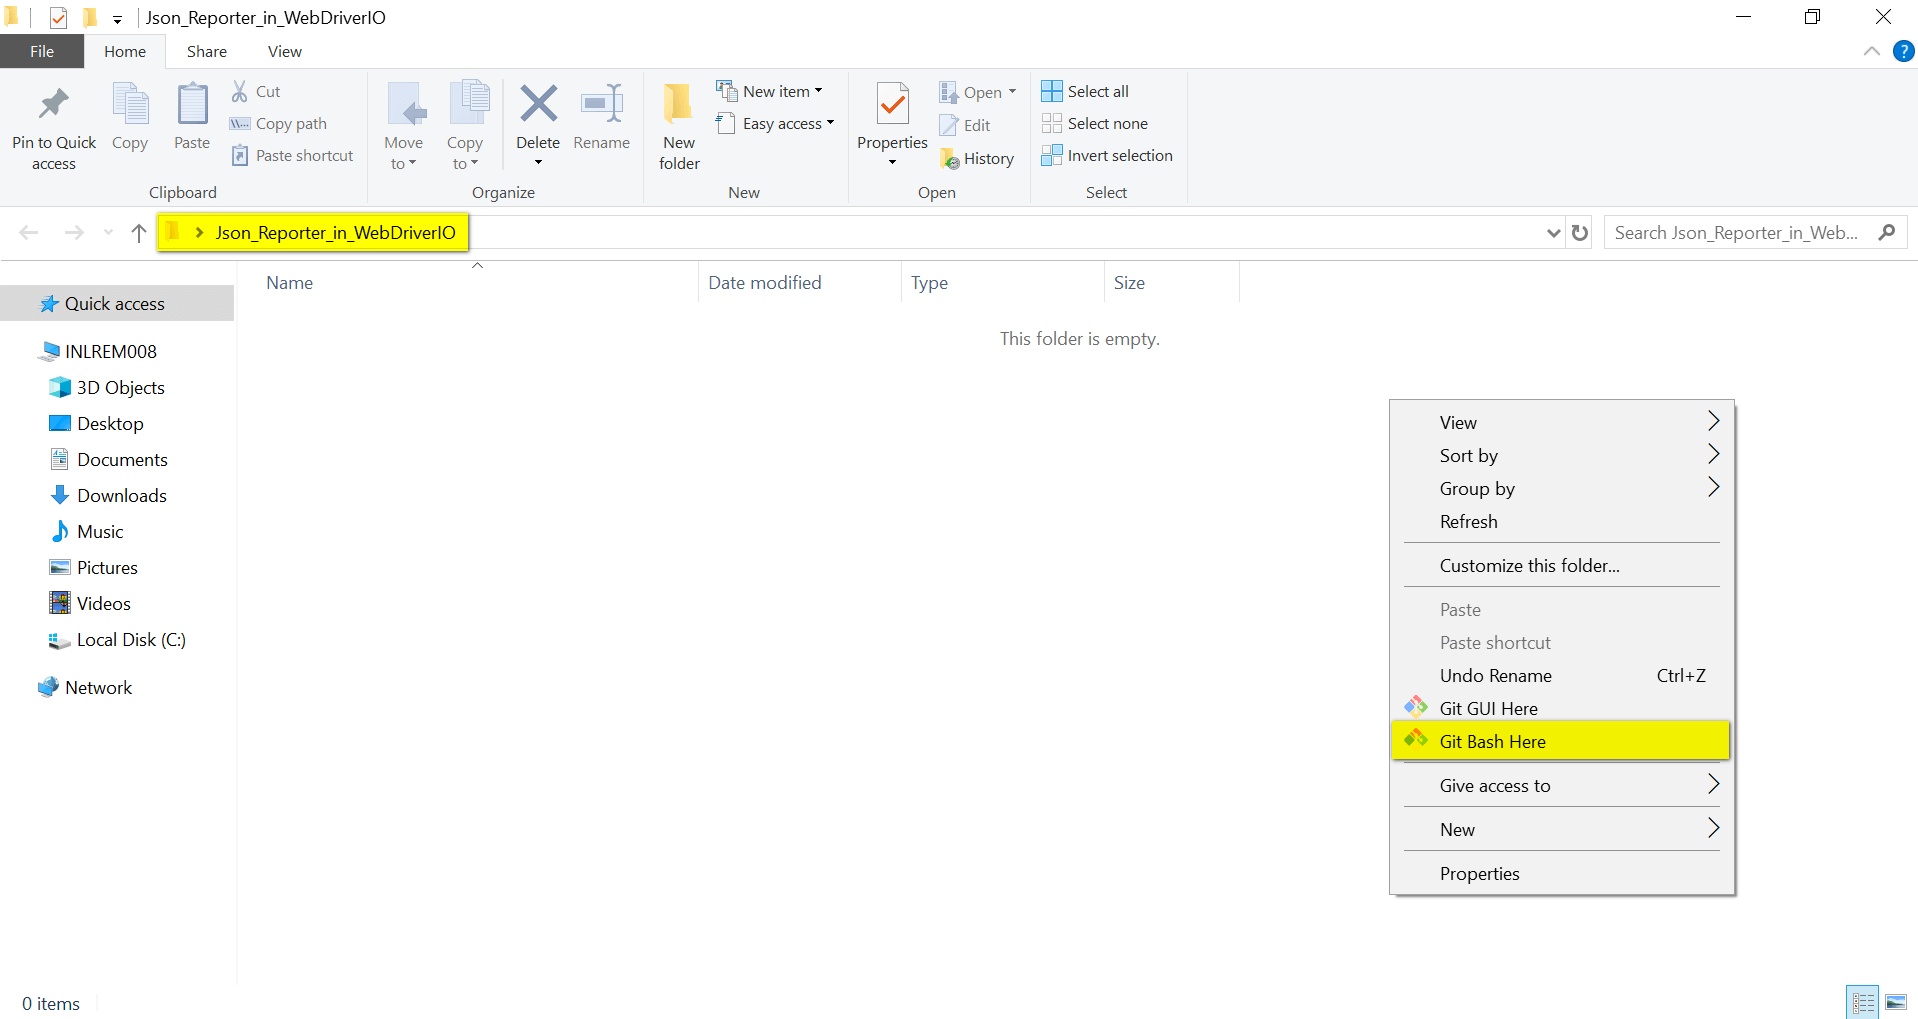The width and height of the screenshot is (1918, 1019).
Task: Click Select all
Action: (1085, 91)
